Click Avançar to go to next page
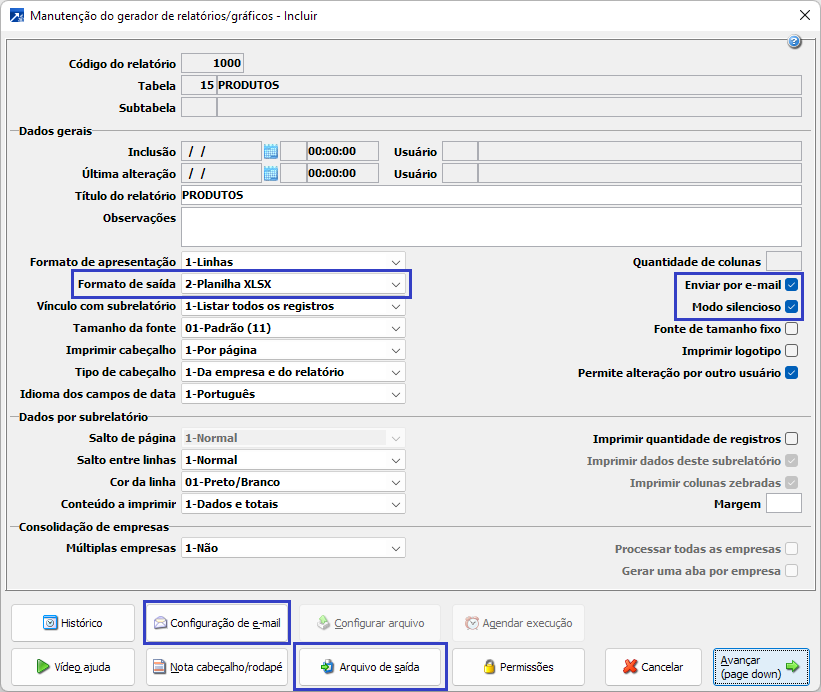 pyautogui.click(x=761, y=667)
